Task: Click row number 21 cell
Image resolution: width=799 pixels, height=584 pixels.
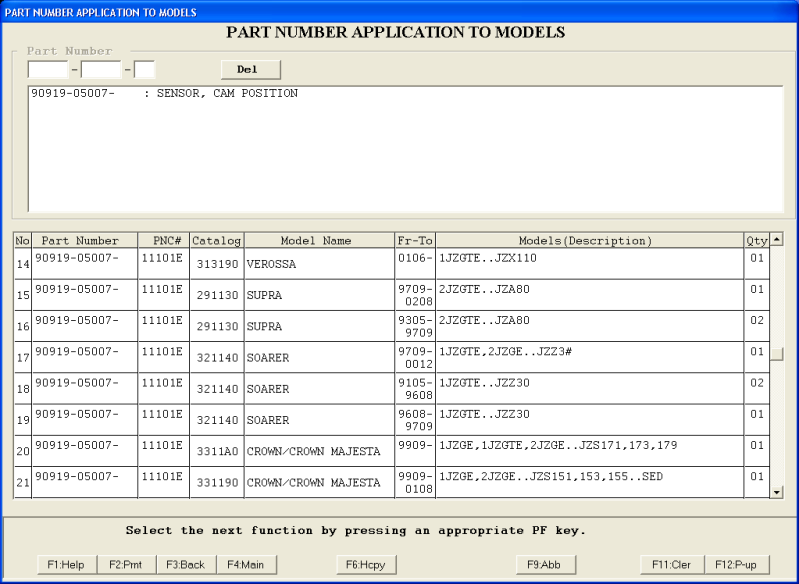Action: (x=22, y=482)
